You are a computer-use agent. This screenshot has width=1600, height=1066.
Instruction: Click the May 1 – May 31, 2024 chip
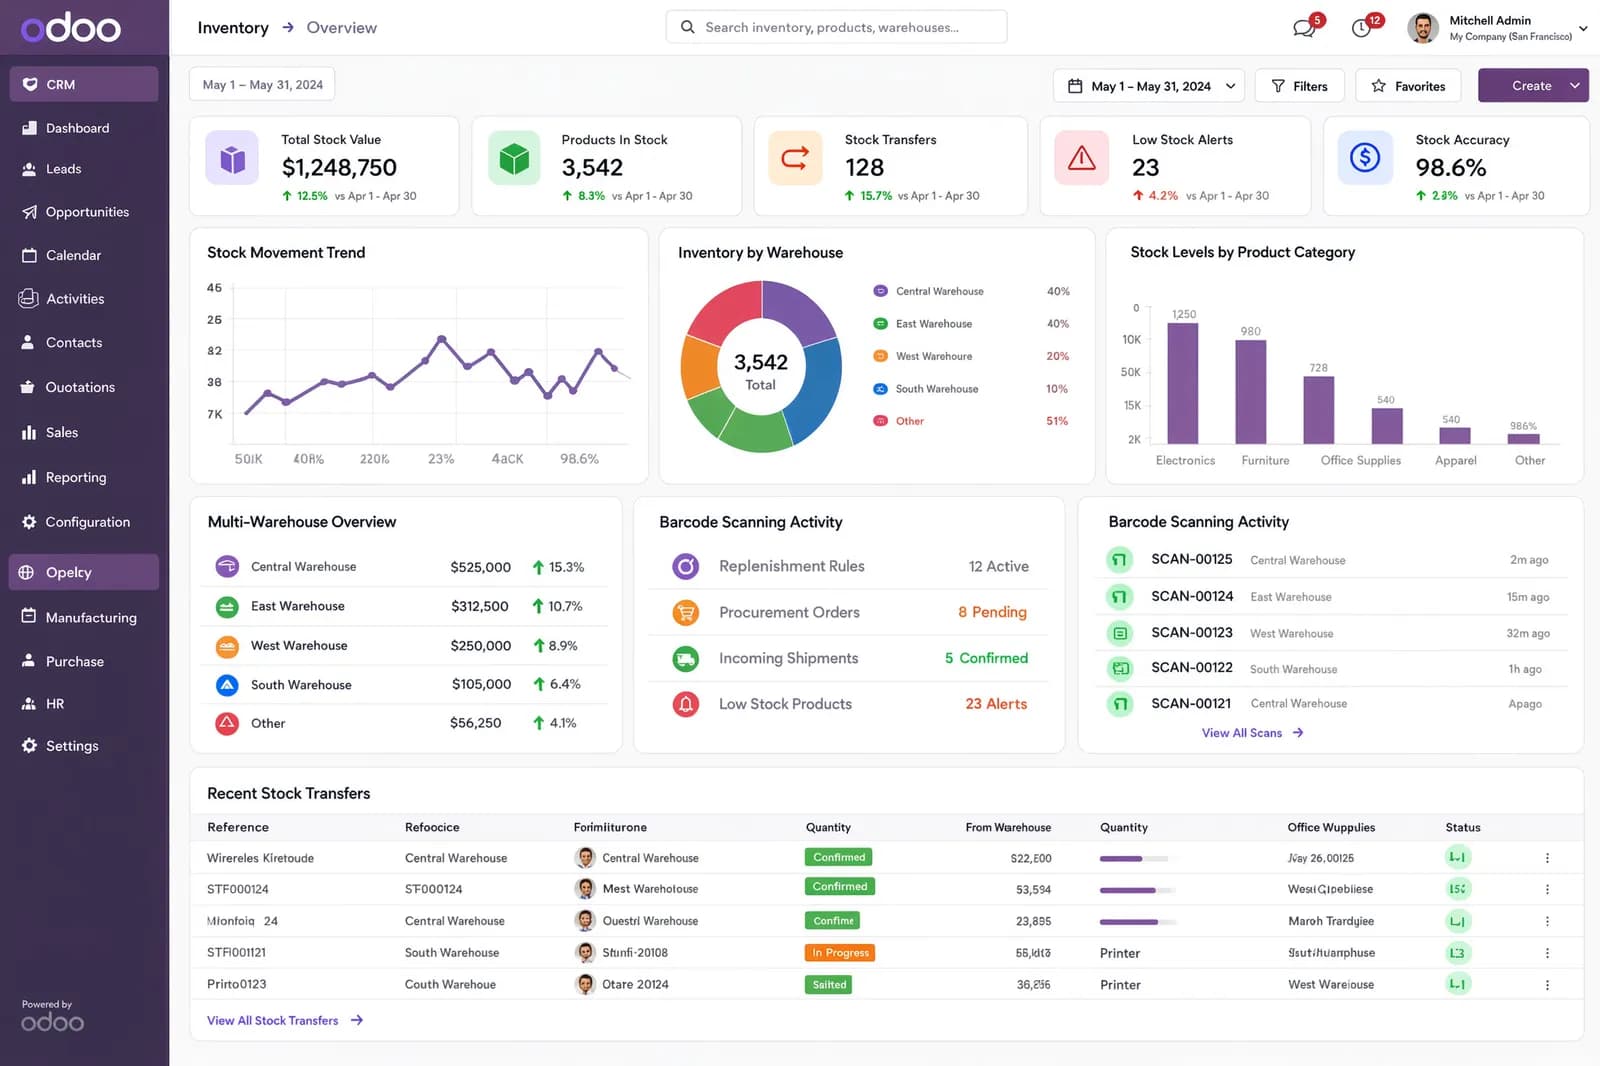pyautogui.click(x=262, y=85)
